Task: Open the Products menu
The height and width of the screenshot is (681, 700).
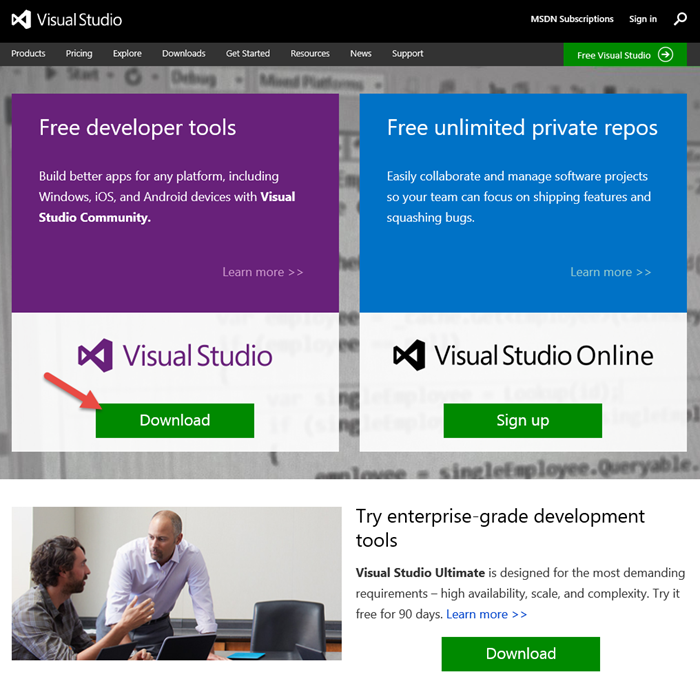Action: coord(28,54)
